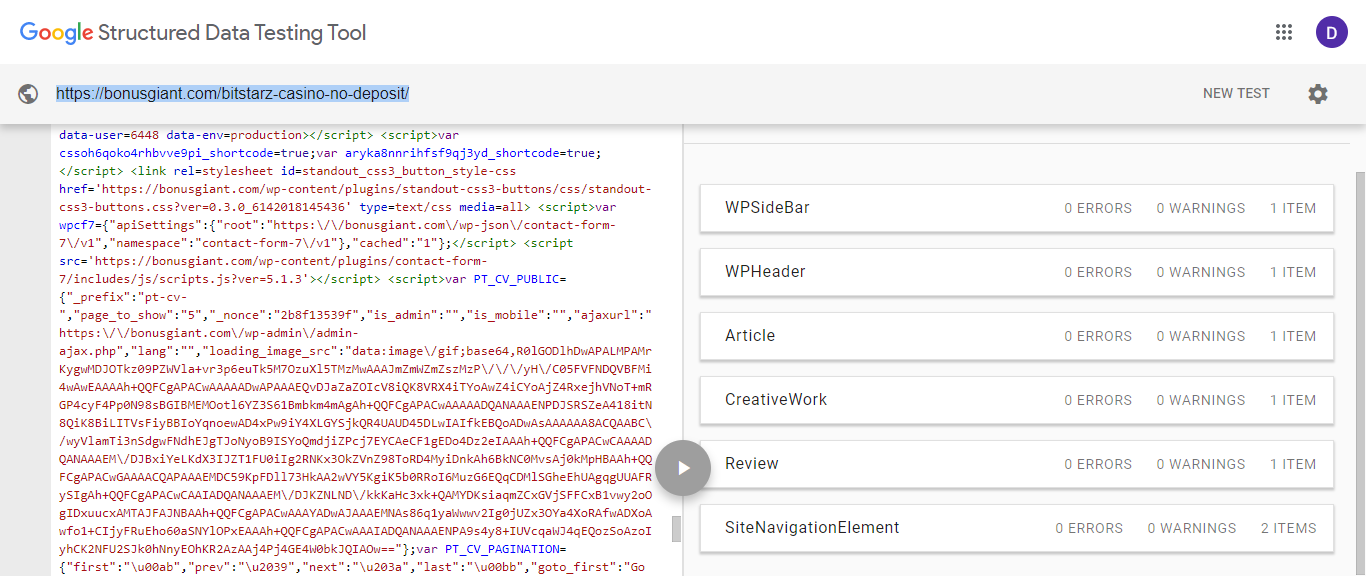The width and height of the screenshot is (1366, 576).
Task: Click "0 ERRORS" in the WPHeader row
Action: coord(1098,272)
